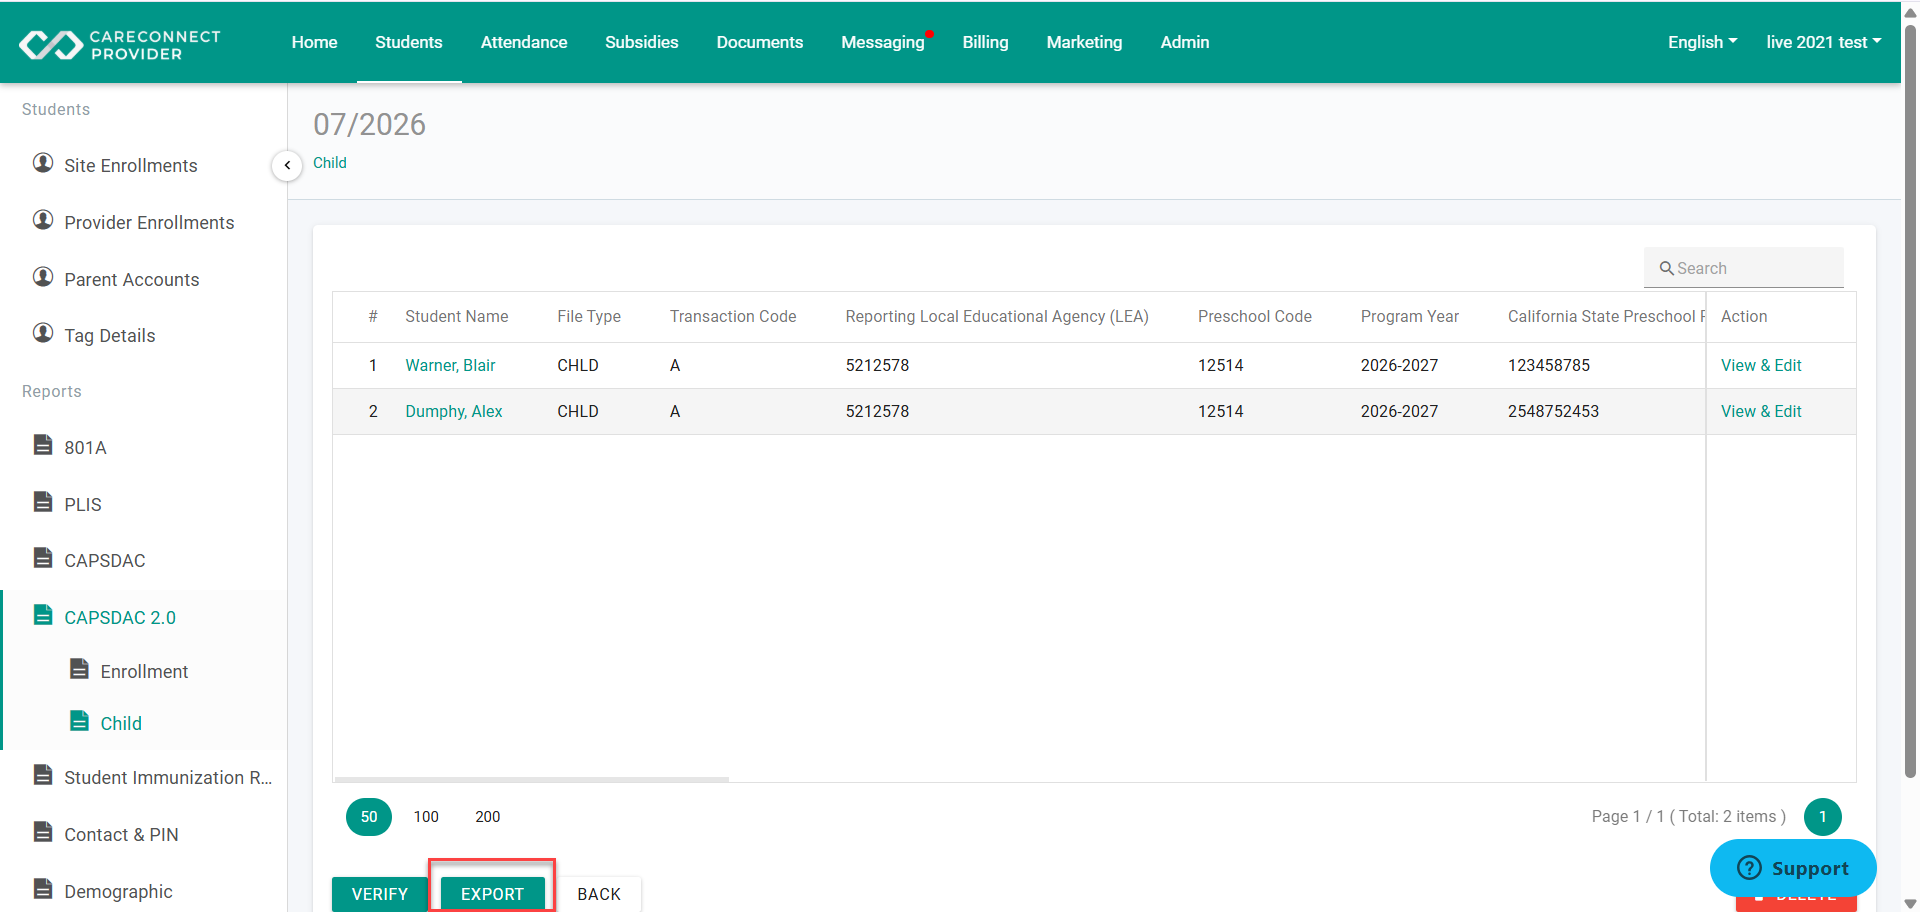1920x912 pixels.
Task: Open Tag Details in the sidebar
Action: pyautogui.click(x=110, y=336)
